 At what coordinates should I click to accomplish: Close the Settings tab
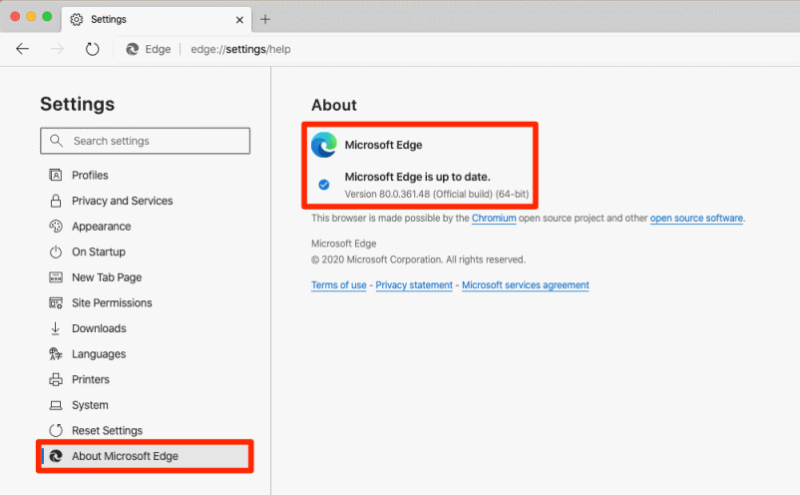[x=239, y=20]
